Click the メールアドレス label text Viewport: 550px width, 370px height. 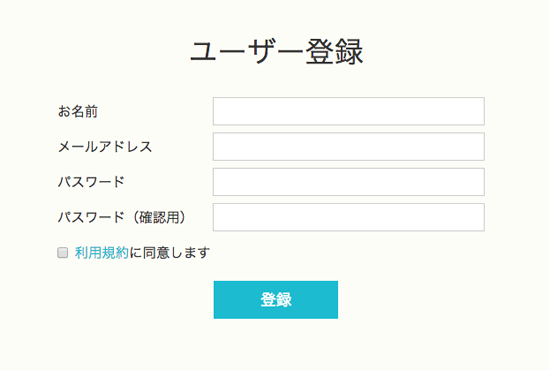coord(105,147)
